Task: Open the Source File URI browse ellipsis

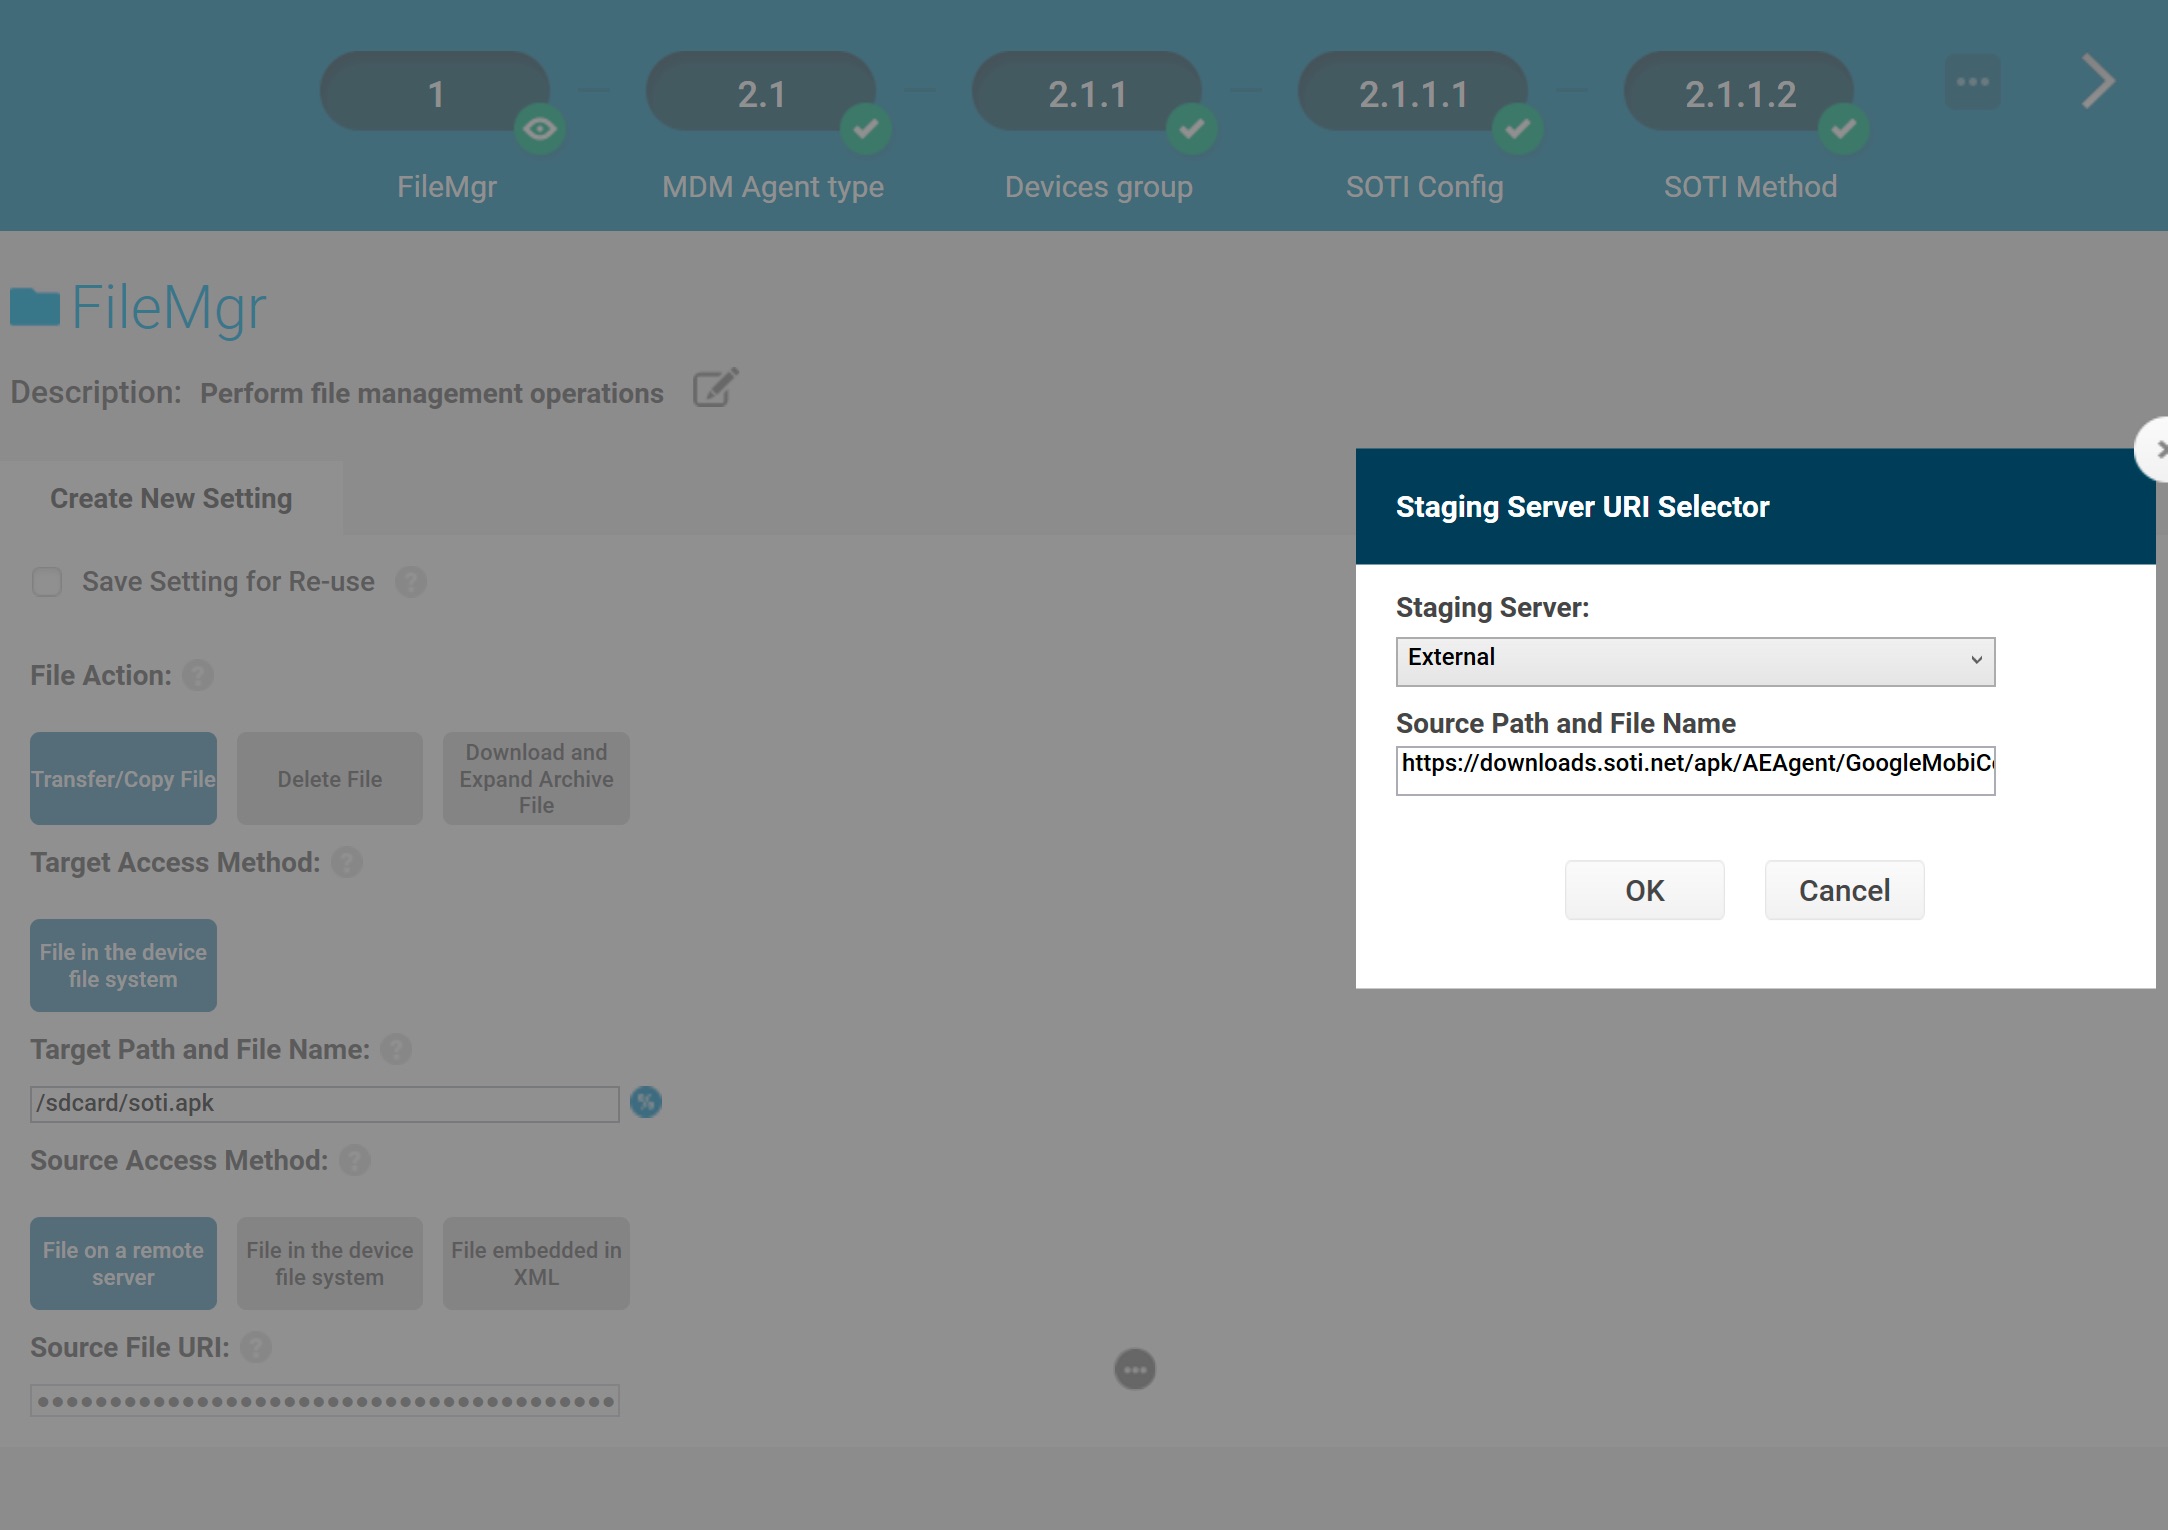Action: [1134, 1369]
